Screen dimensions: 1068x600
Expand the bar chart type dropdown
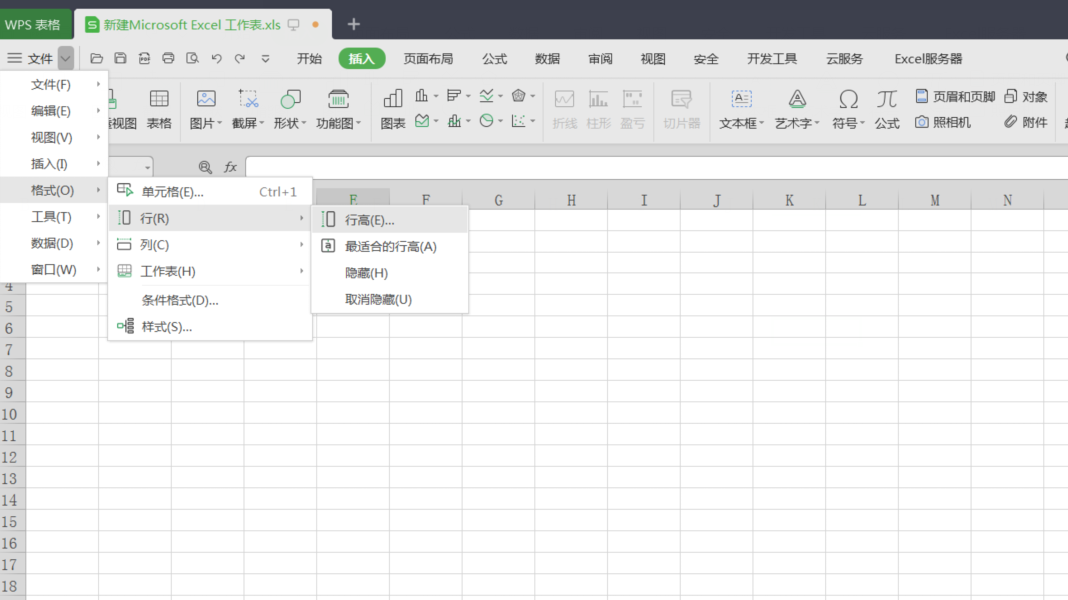(x=468, y=96)
